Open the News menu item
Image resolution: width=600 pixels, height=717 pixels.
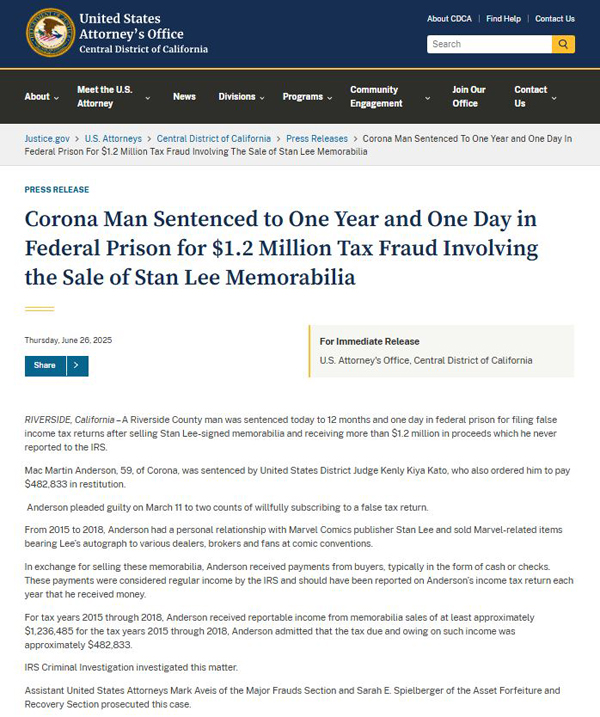[x=184, y=97]
